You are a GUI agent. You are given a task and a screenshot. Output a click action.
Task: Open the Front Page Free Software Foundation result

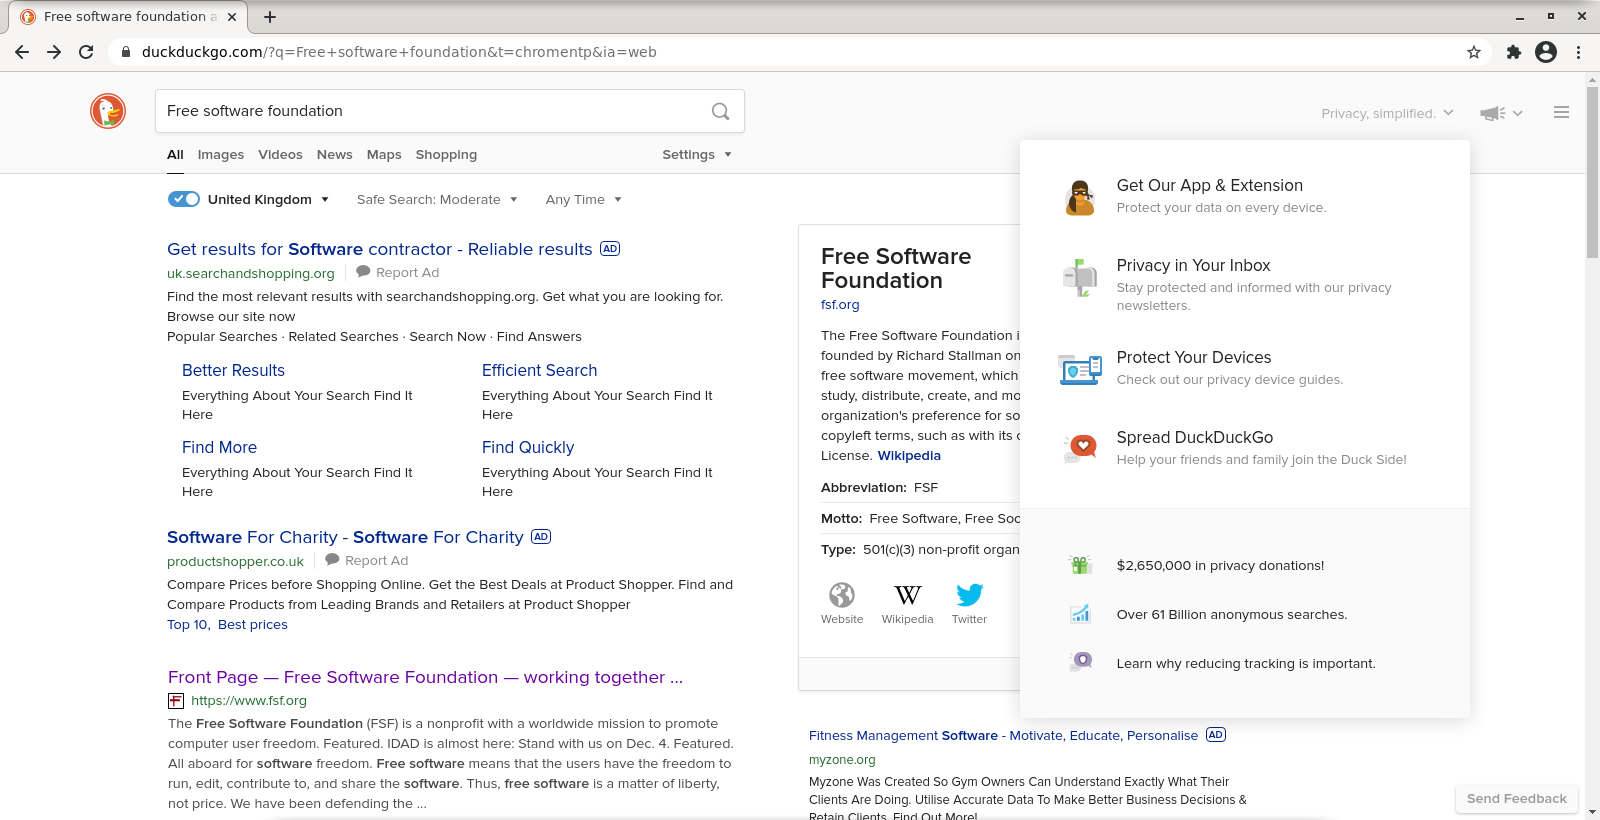point(425,677)
